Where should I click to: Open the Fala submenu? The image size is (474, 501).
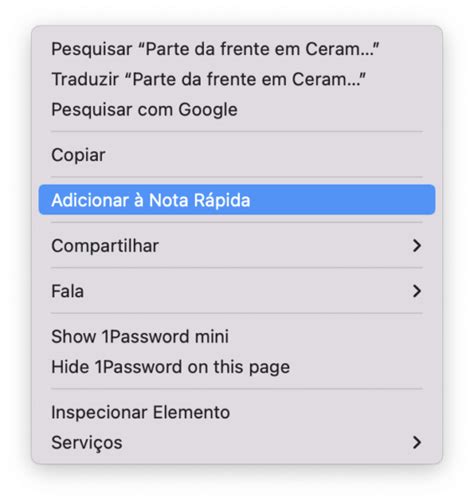click(237, 291)
